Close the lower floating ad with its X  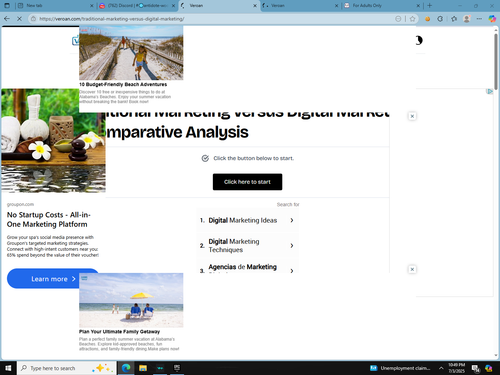click(x=412, y=269)
